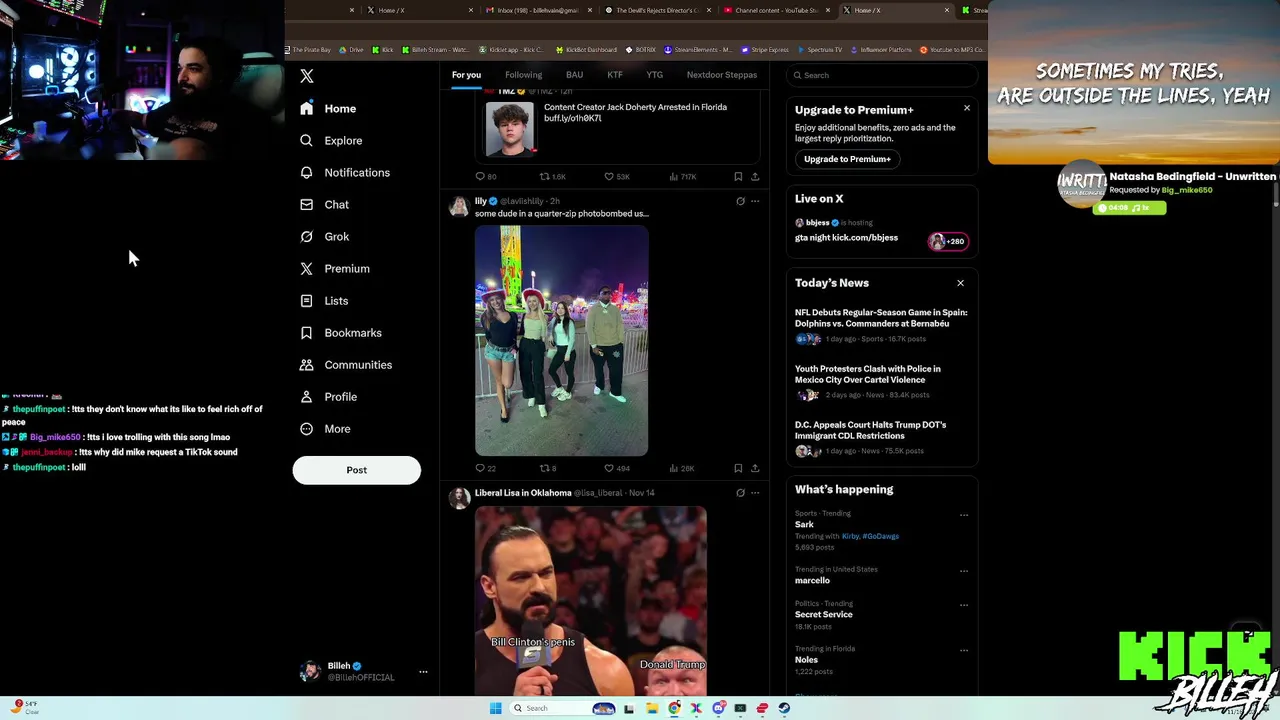Viewport: 1280px width, 720px height.
Task: Open the StreamElements bookmark
Action: [698, 49]
